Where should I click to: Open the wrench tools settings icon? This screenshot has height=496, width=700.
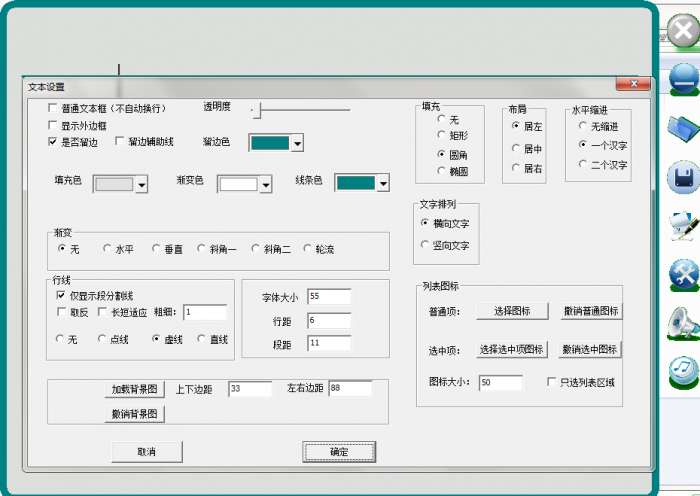click(684, 274)
